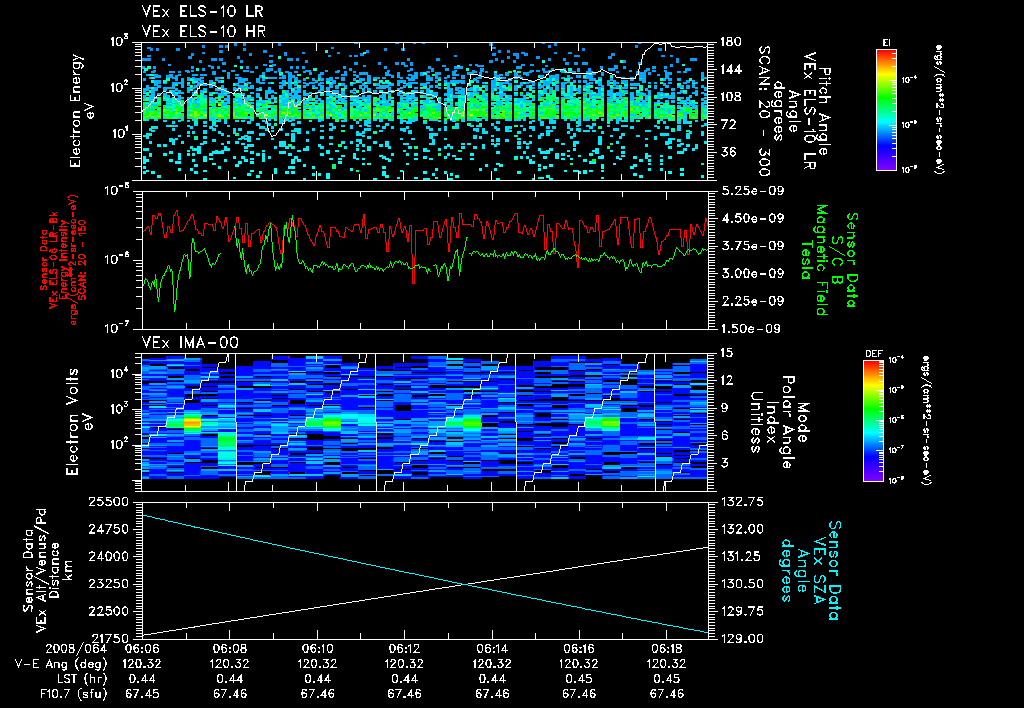1024x708 pixels.
Task: Click the 21750 altitude axis tick
Action: (108, 638)
